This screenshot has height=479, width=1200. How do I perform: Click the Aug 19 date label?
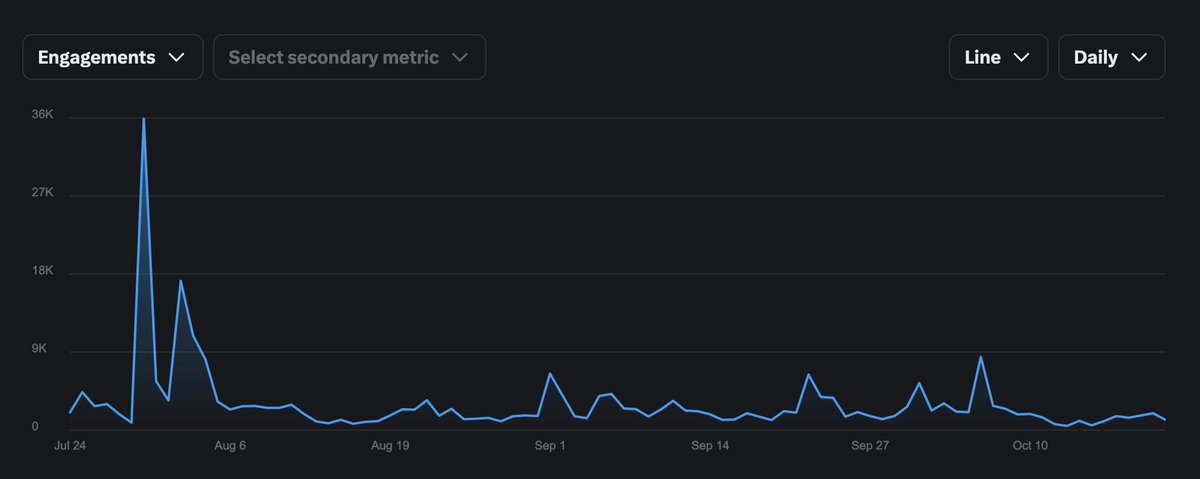pos(390,445)
